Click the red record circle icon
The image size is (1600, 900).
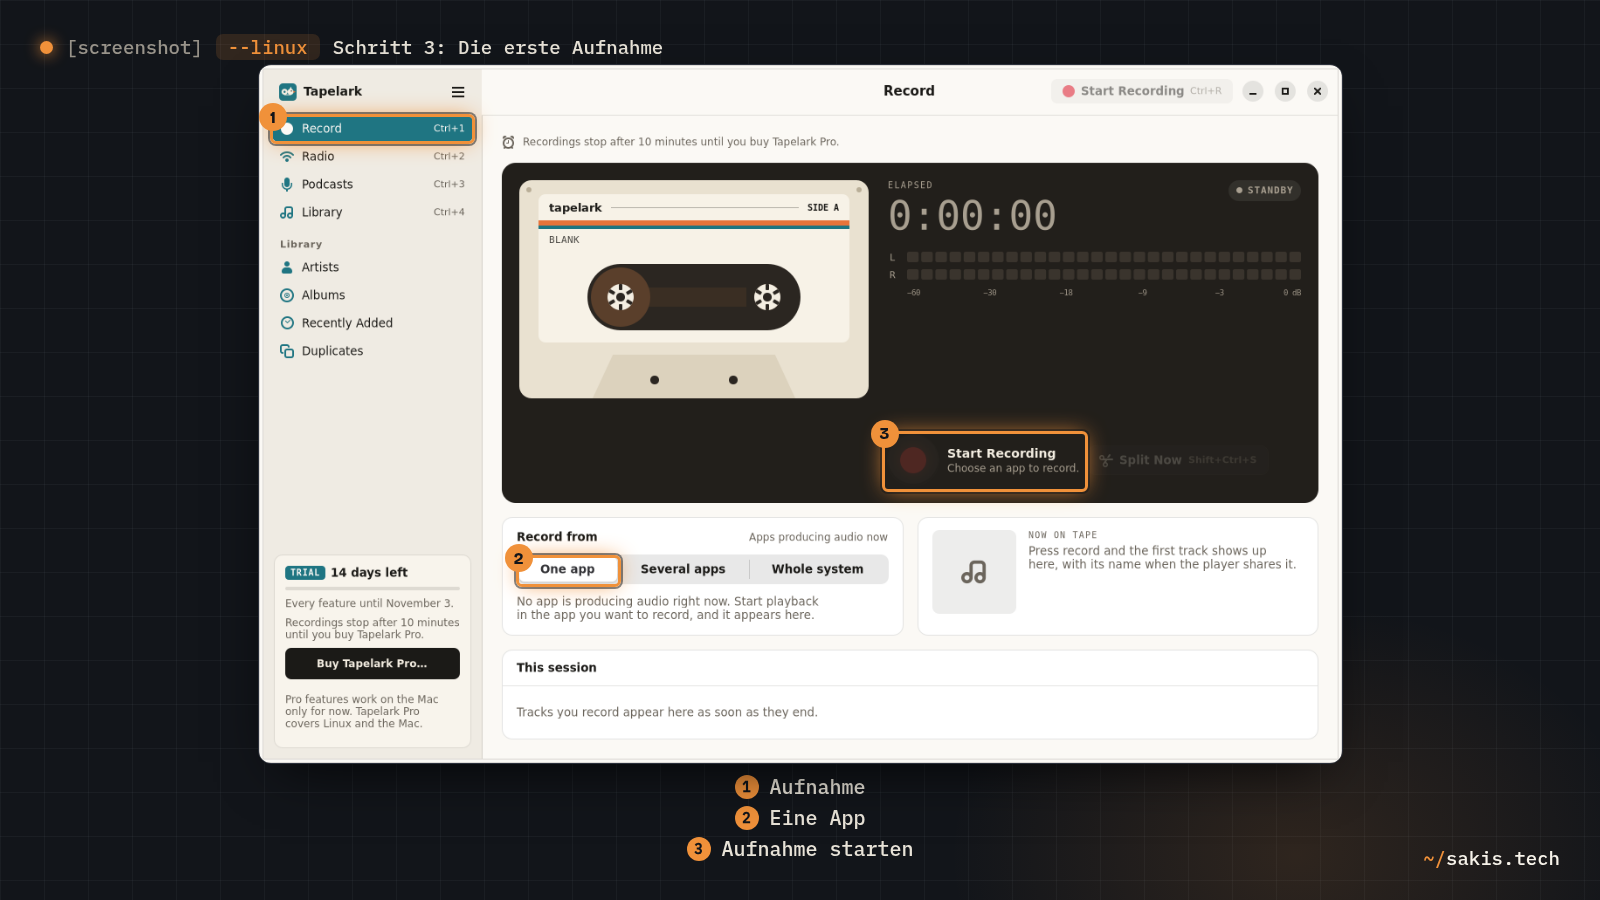pyautogui.click(x=913, y=460)
